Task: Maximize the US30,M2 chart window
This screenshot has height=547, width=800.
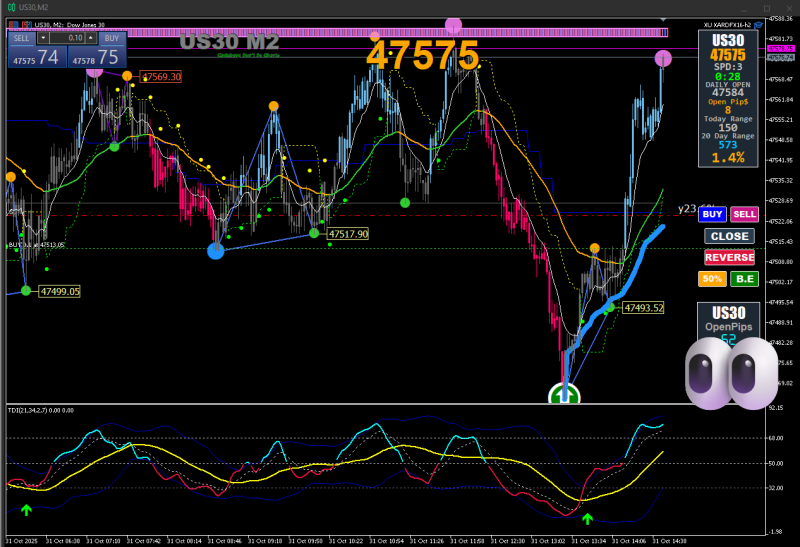Action: 767,8
